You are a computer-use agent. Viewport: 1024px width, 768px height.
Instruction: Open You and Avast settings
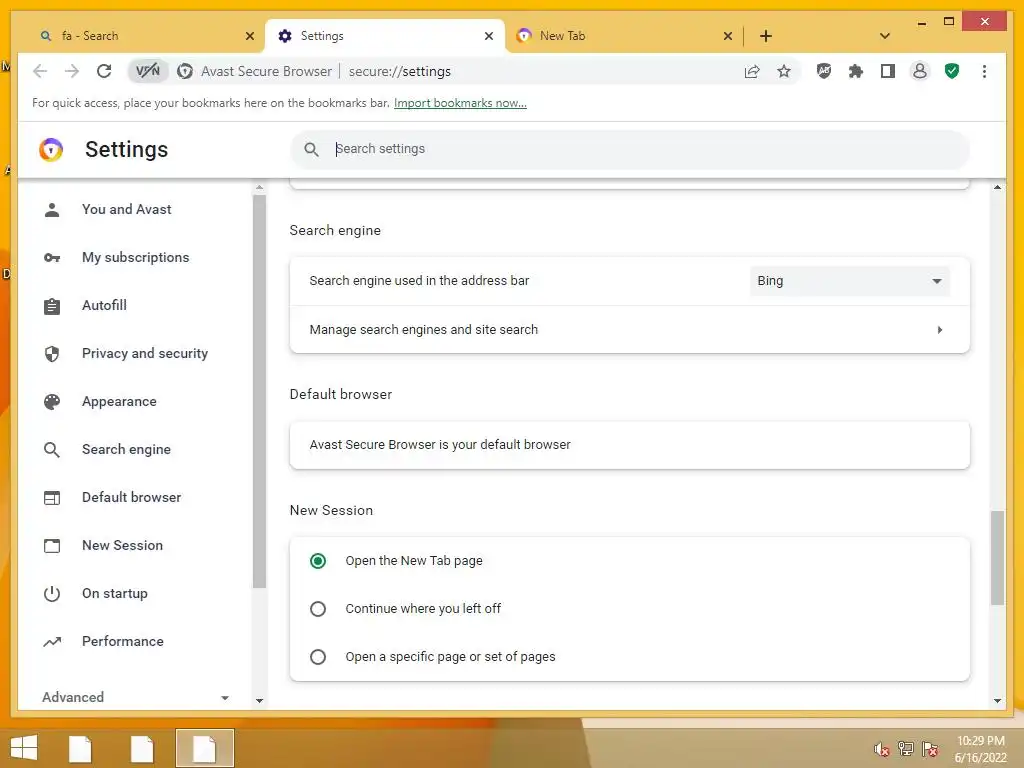[127, 210]
